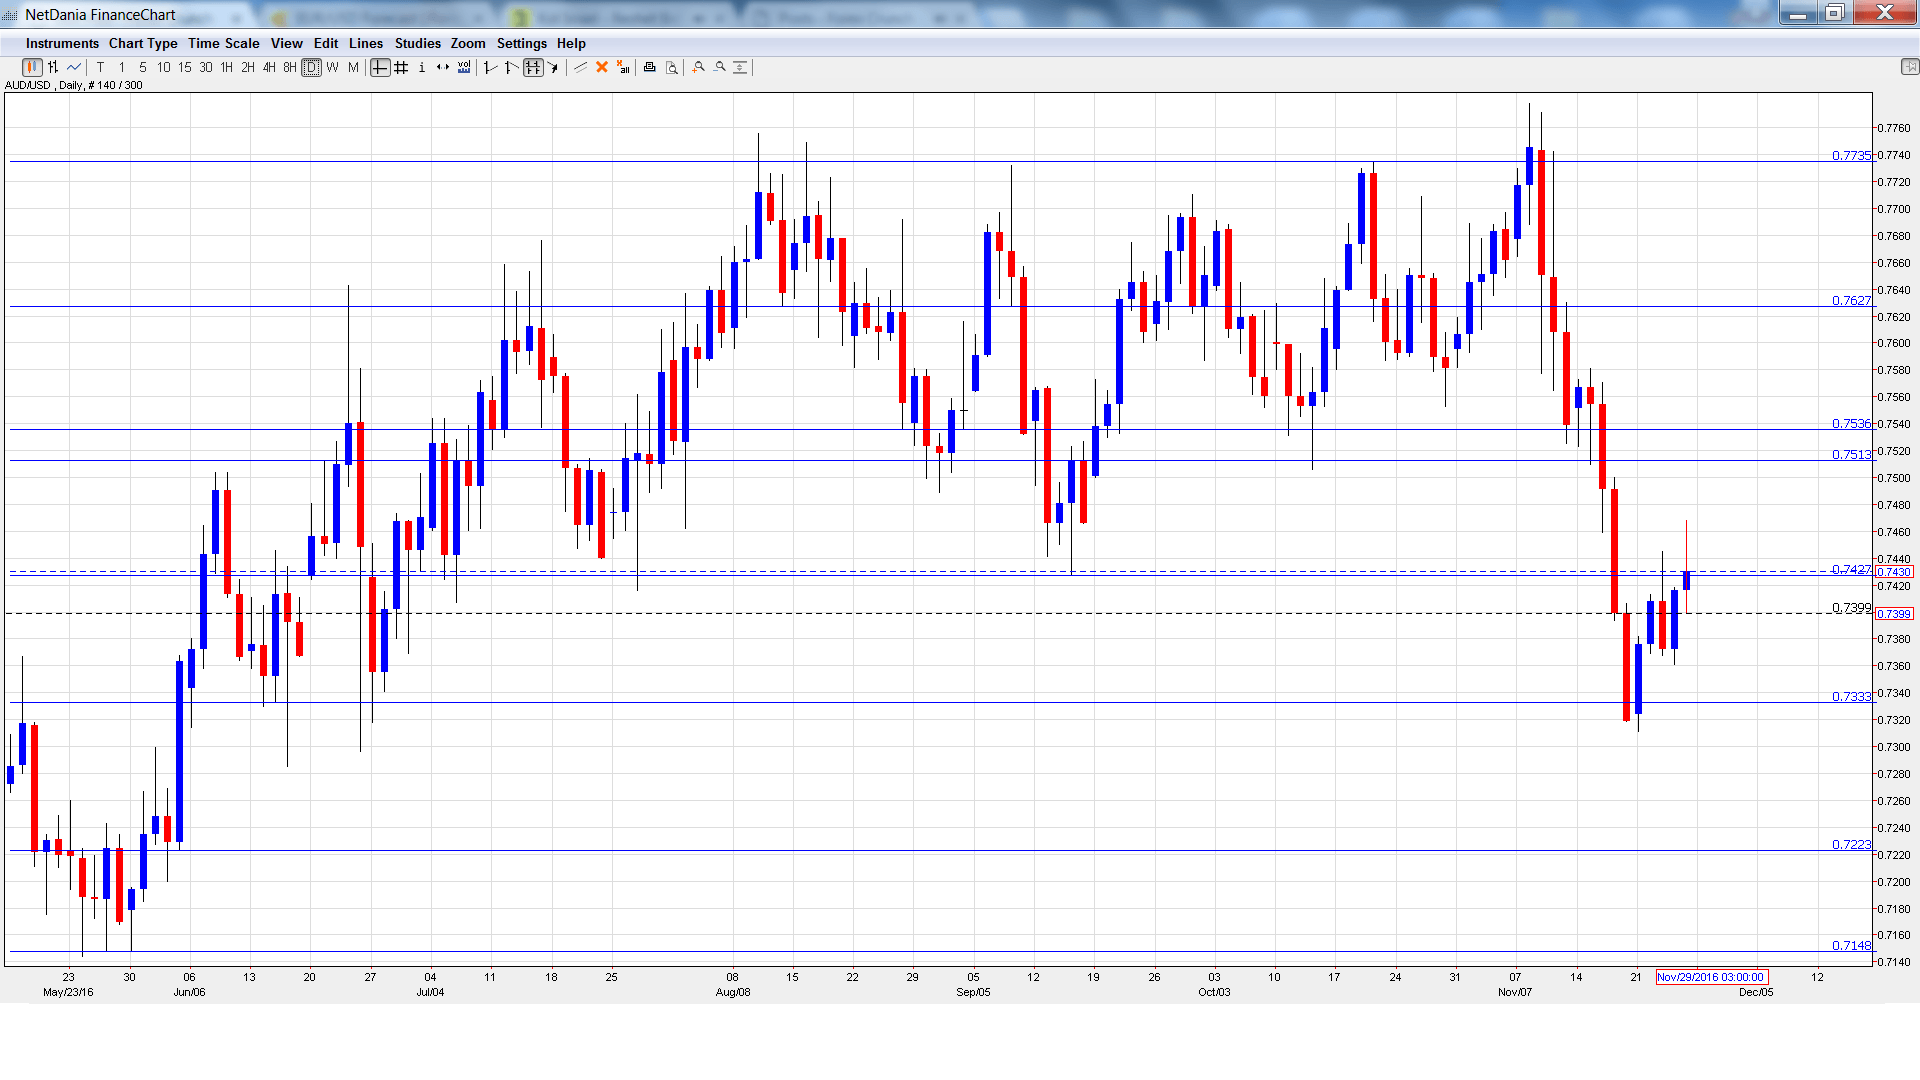Switch to the OHLC bar chart icon

(51, 67)
